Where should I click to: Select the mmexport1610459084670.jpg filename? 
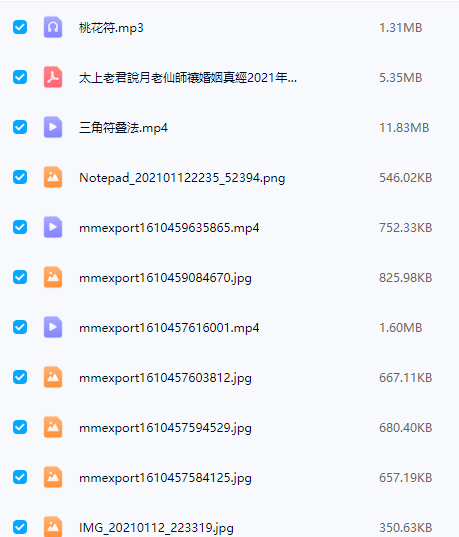165,278
